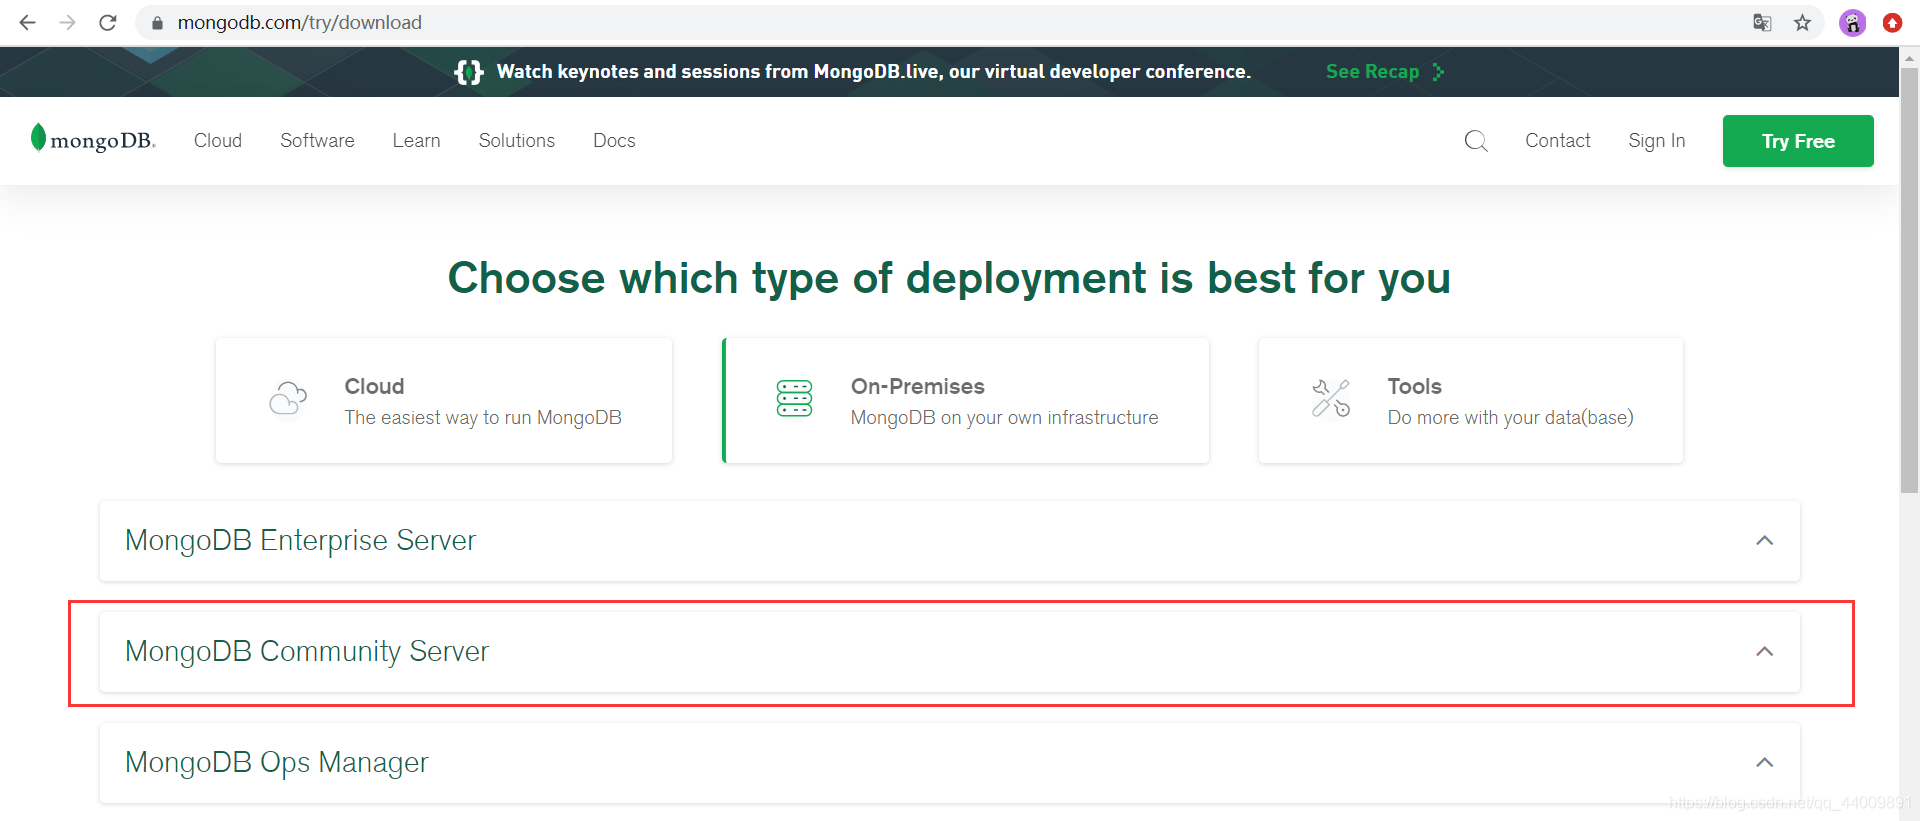The image size is (1920, 821).
Task: Open the Solutions nav menu
Action: coord(517,141)
